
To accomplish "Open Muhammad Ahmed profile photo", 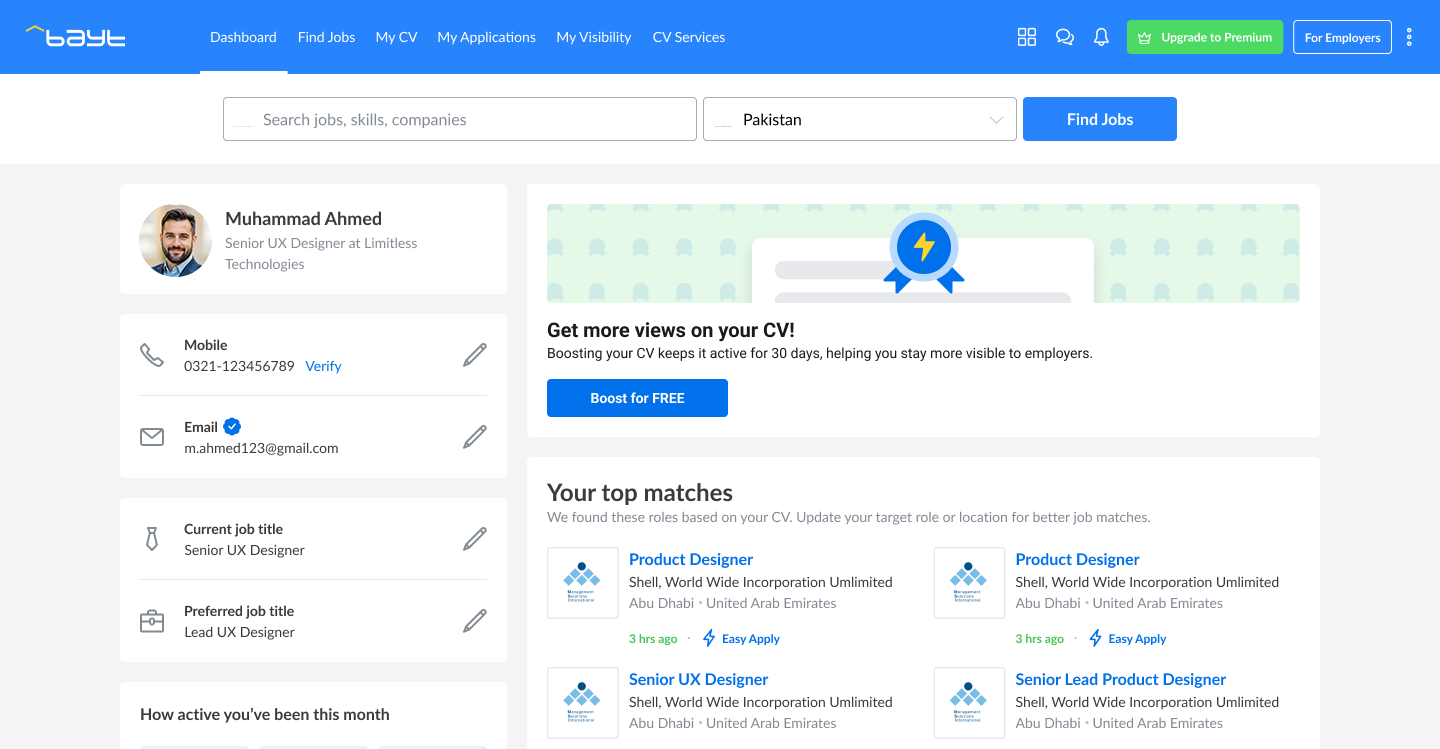I will pos(176,240).
